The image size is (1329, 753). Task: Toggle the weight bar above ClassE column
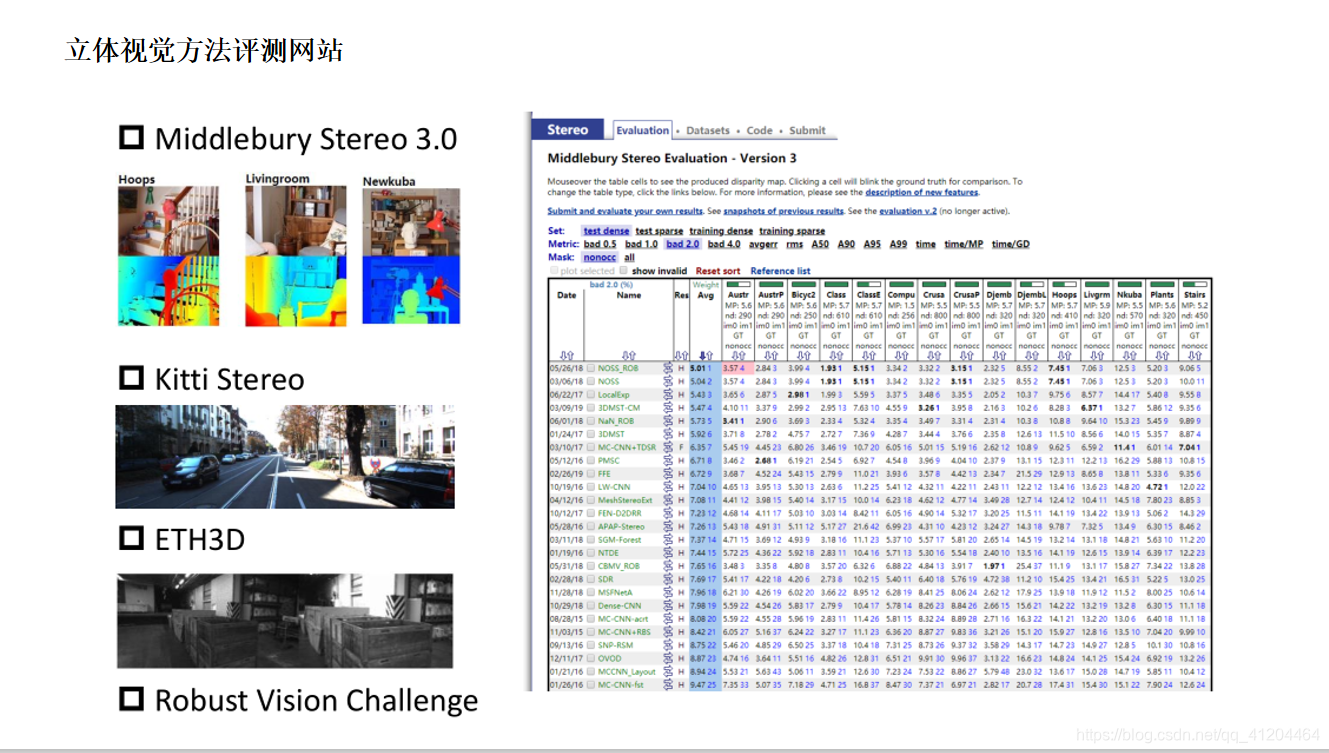click(869, 285)
